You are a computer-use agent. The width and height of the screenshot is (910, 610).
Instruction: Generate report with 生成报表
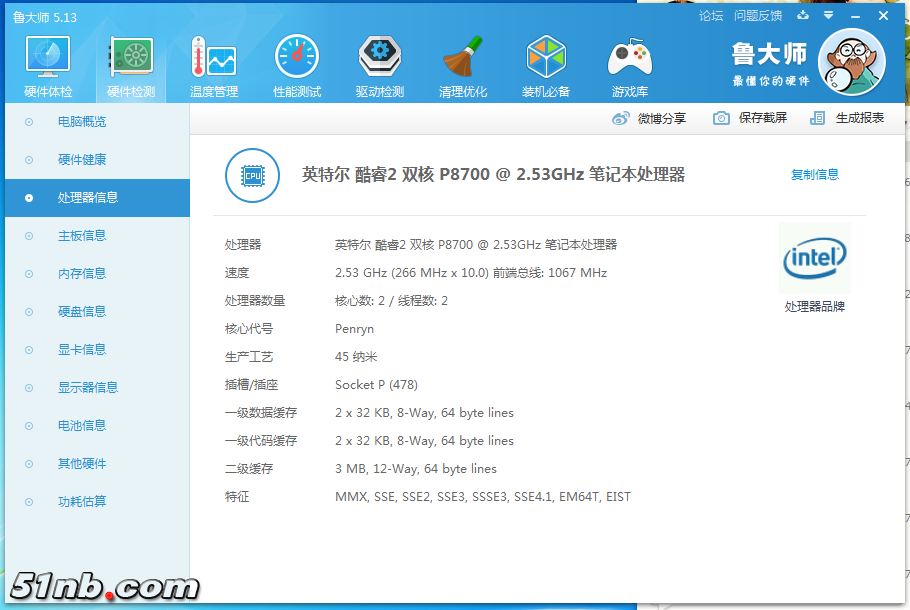(x=848, y=118)
